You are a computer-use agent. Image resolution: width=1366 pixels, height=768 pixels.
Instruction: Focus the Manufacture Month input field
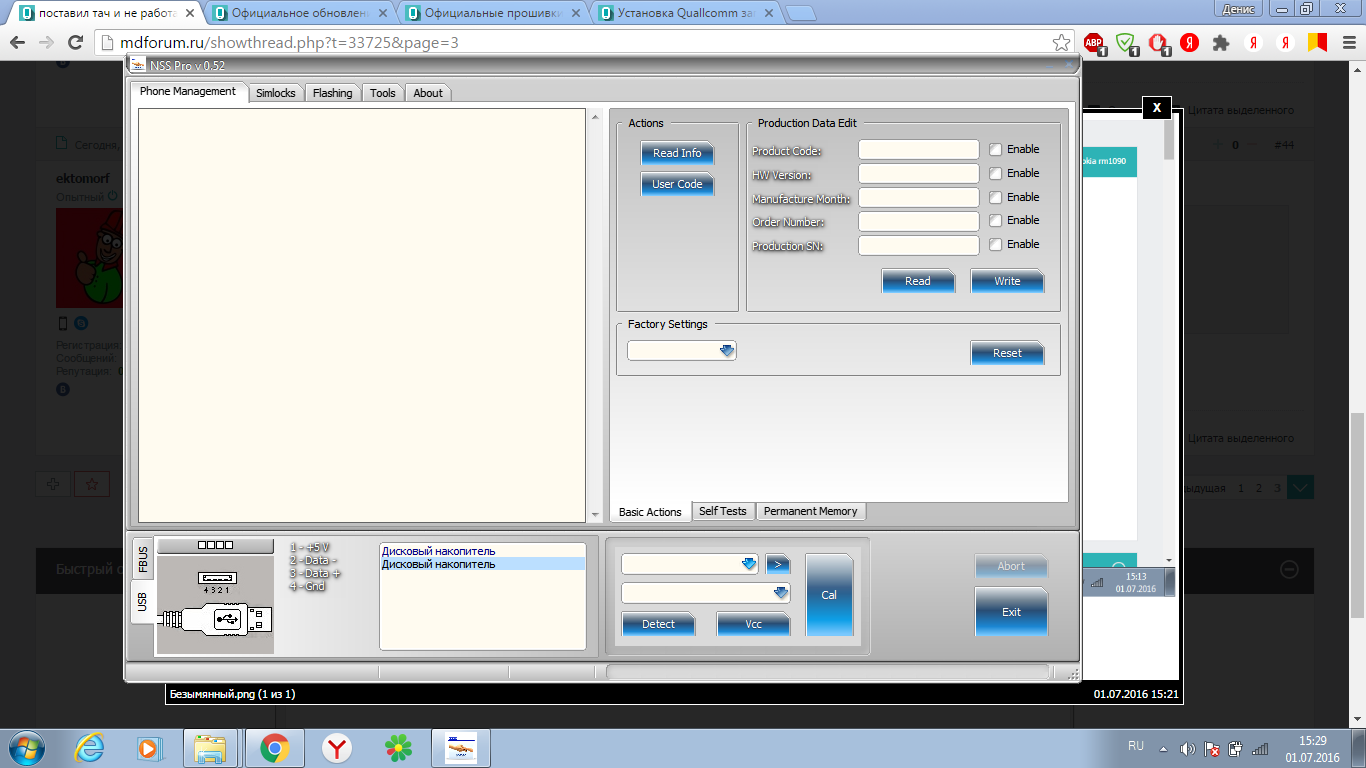(919, 198)
